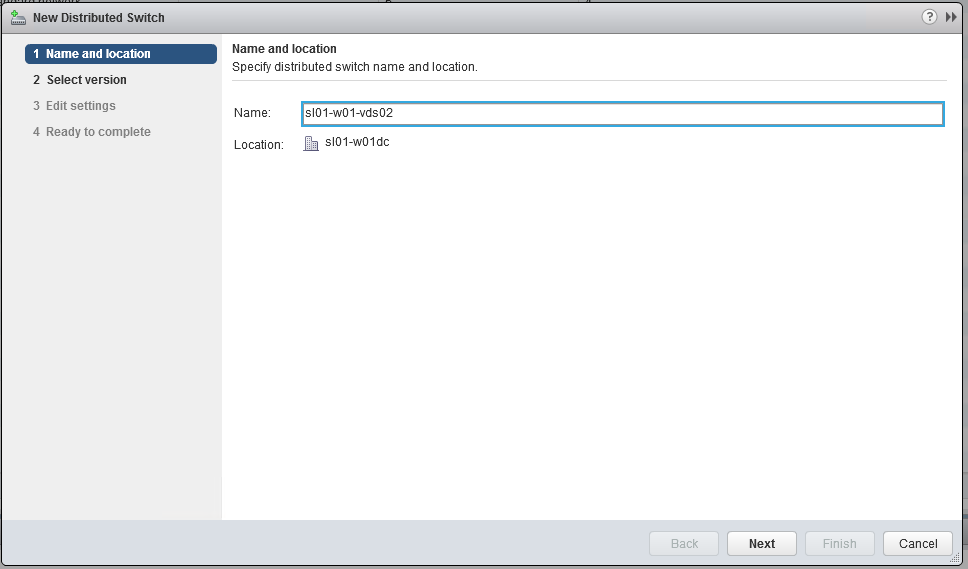This screenshot has width=968, height=569.
Task: Click the Specify distributed switch name description text
Action: [x=355, y=67]
